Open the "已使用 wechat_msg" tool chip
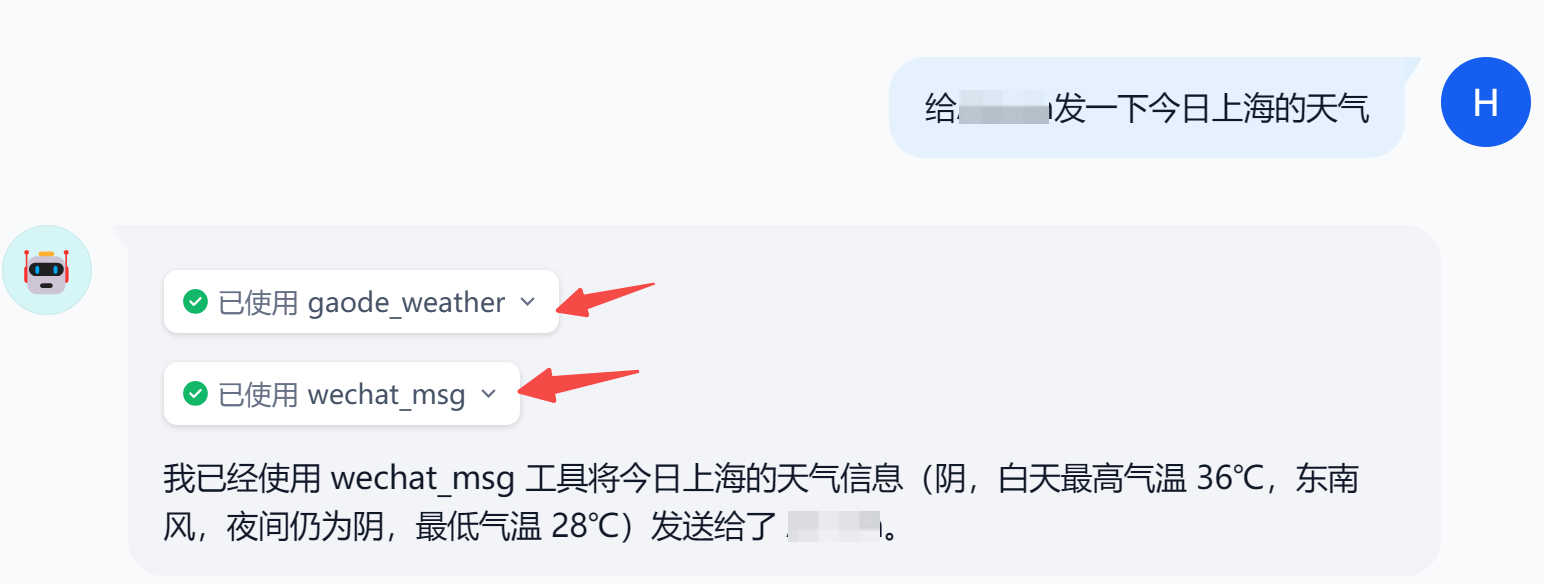Image resolution: width=1544 pixels, height=584 pixels. coord(342,394)
